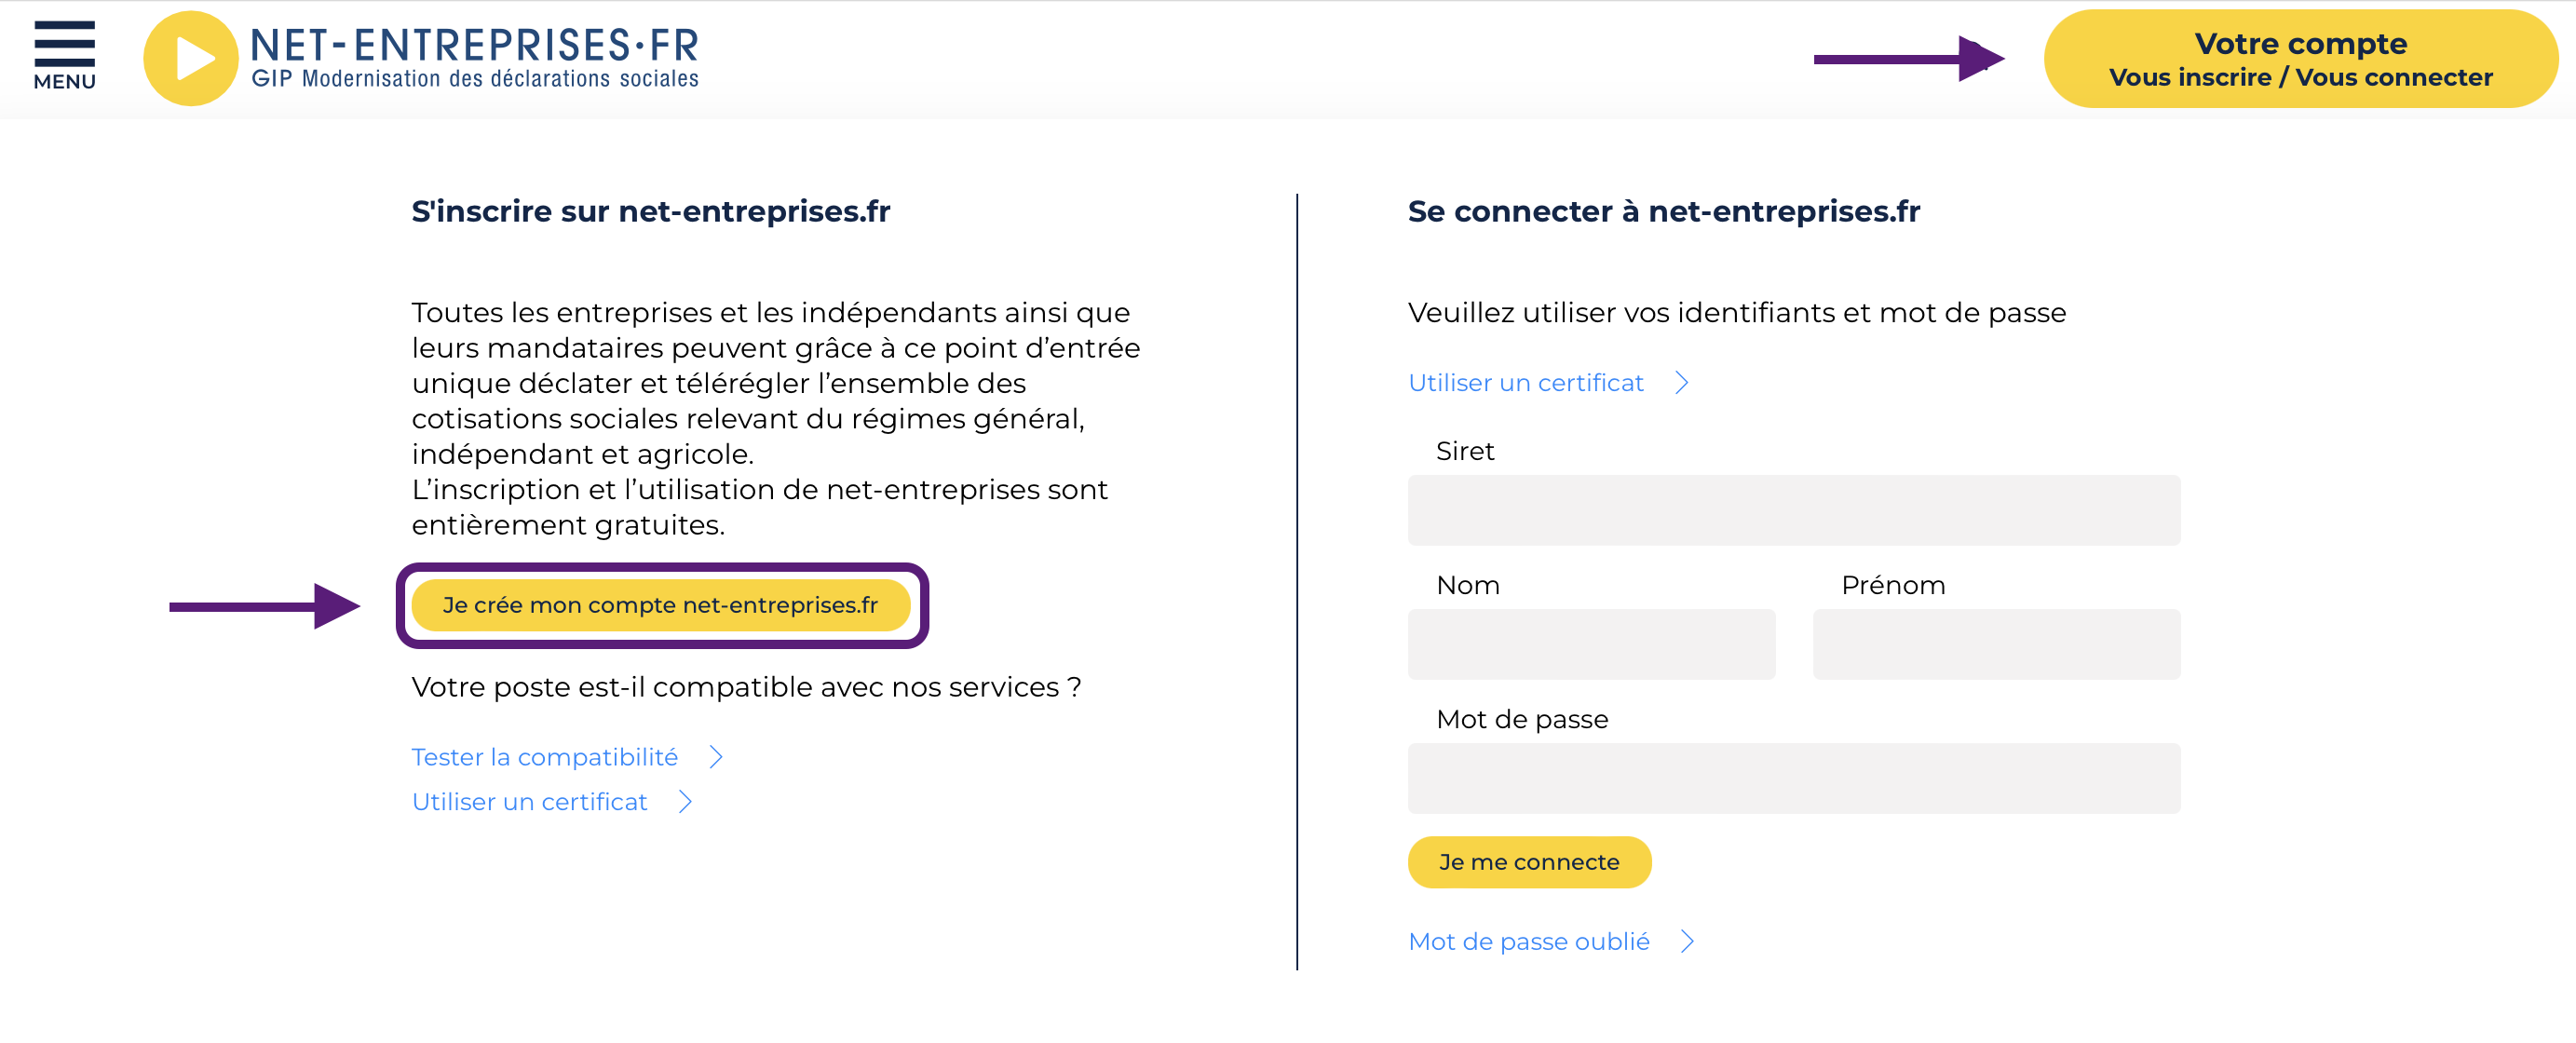
Task: Follow Utiliser un certificat link in login section
Action: click(x=1526, y=383)
